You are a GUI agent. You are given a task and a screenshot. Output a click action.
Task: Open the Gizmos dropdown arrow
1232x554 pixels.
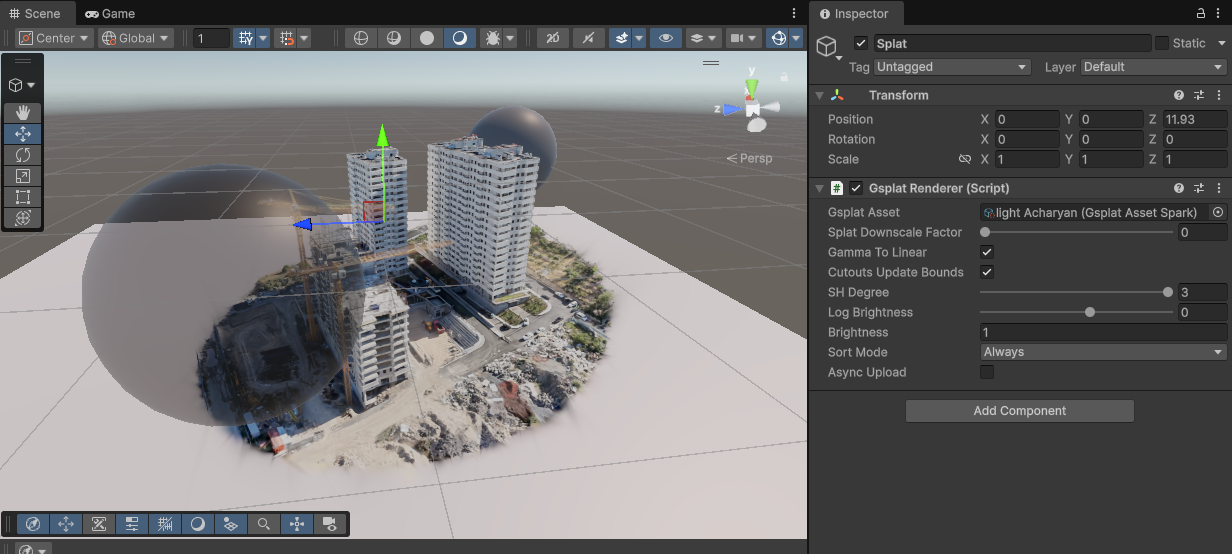[796, 38]
